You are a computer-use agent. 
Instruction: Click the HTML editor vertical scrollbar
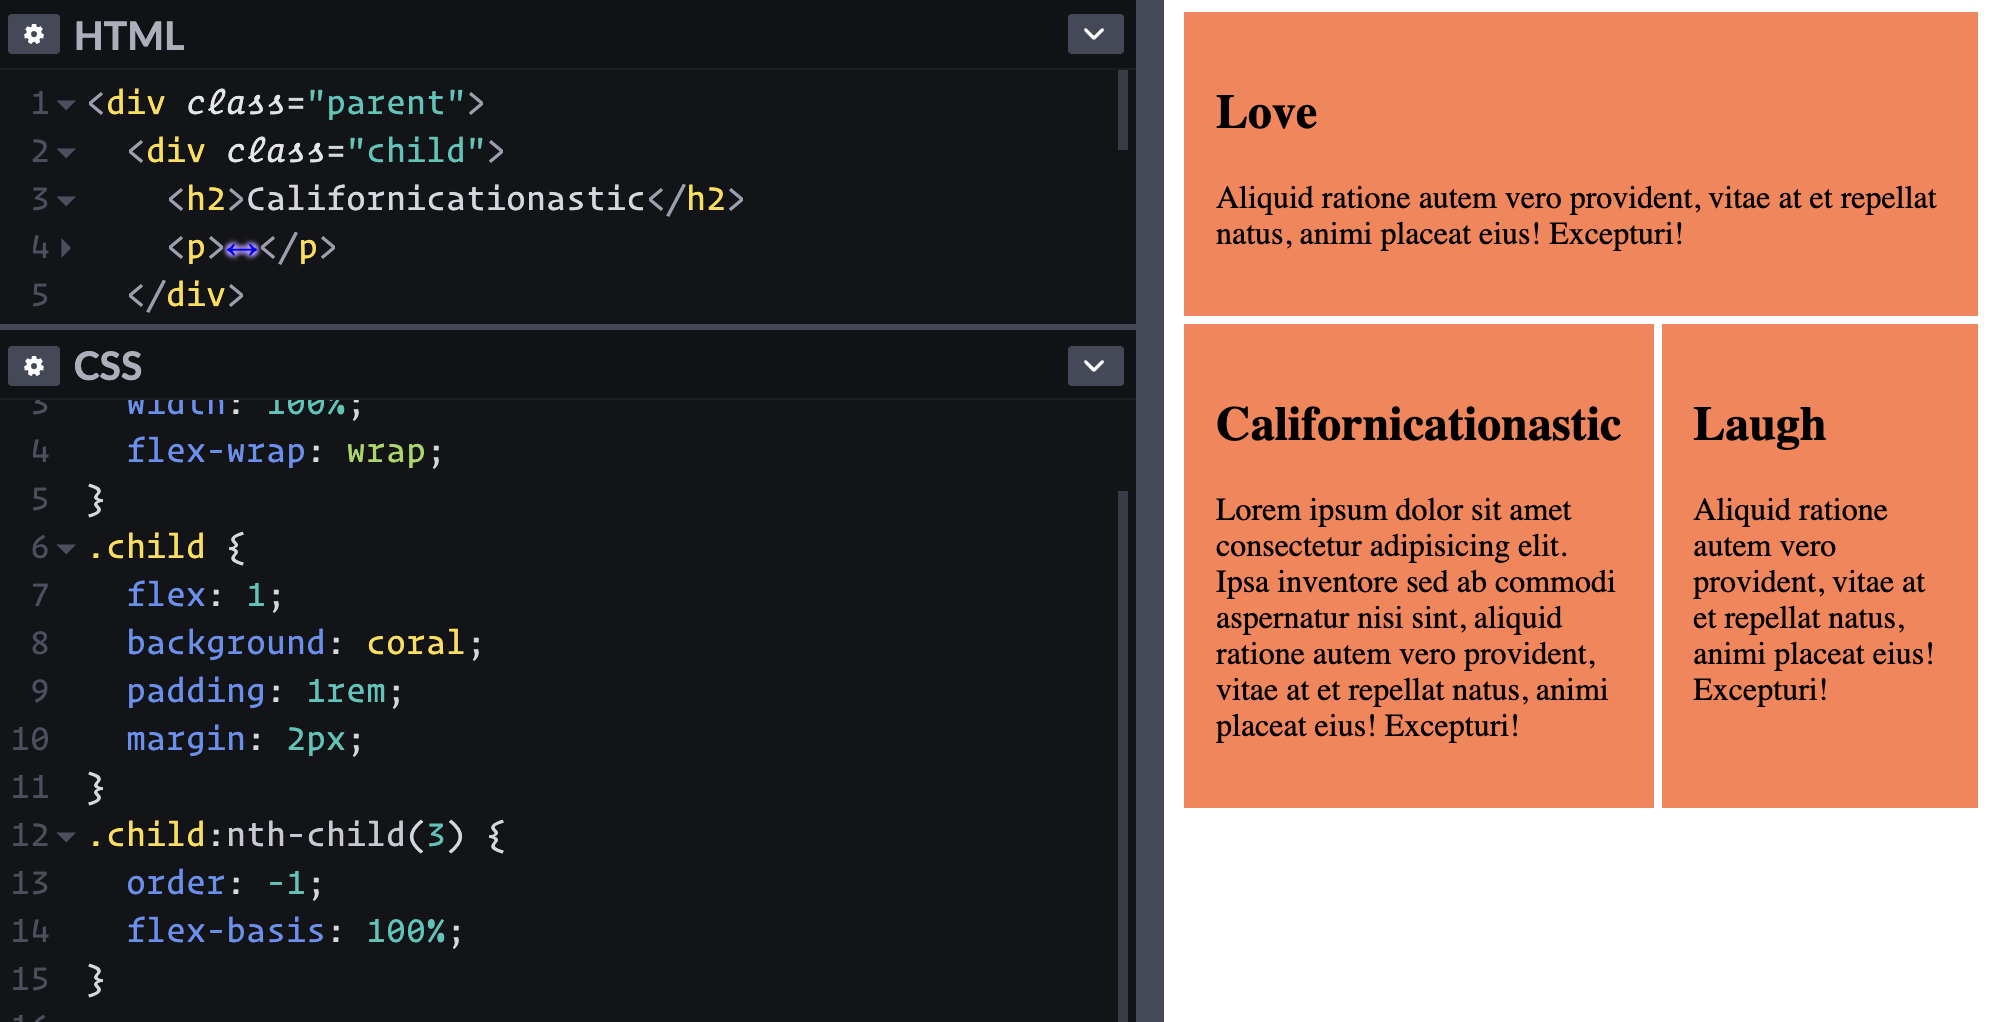click(1123, 110)
